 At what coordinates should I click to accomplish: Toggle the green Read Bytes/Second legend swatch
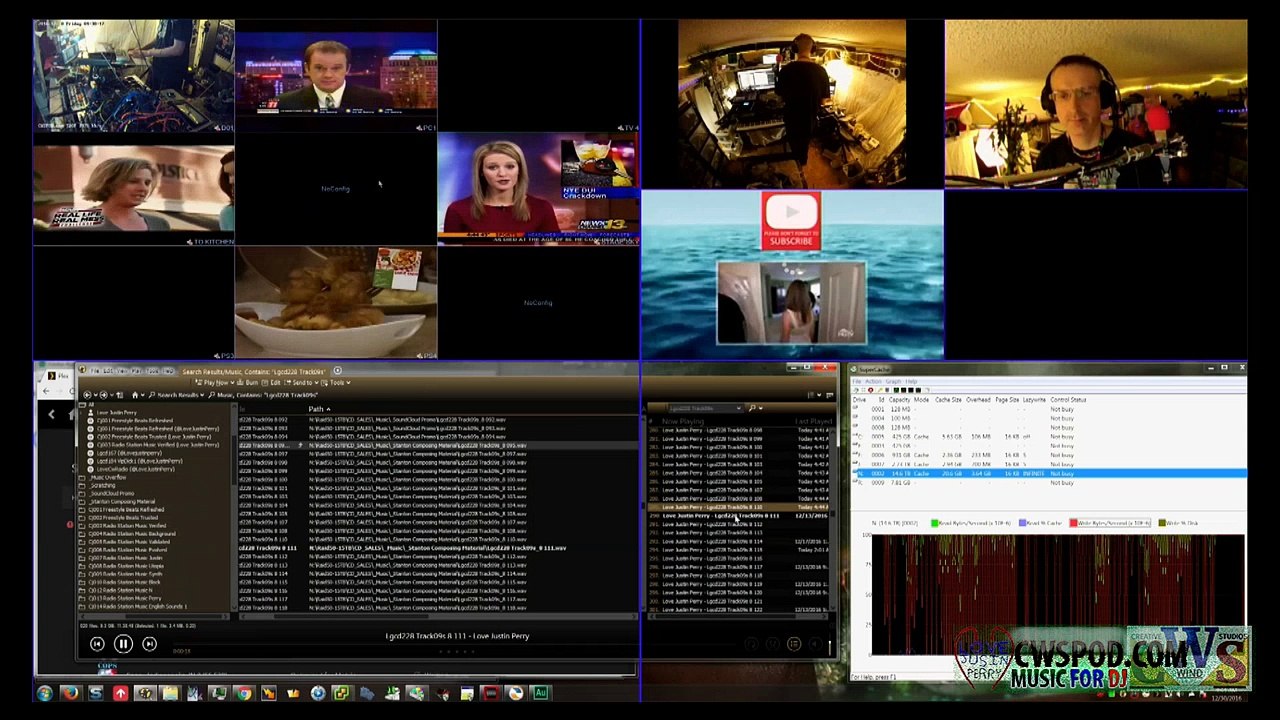point(935,523)
